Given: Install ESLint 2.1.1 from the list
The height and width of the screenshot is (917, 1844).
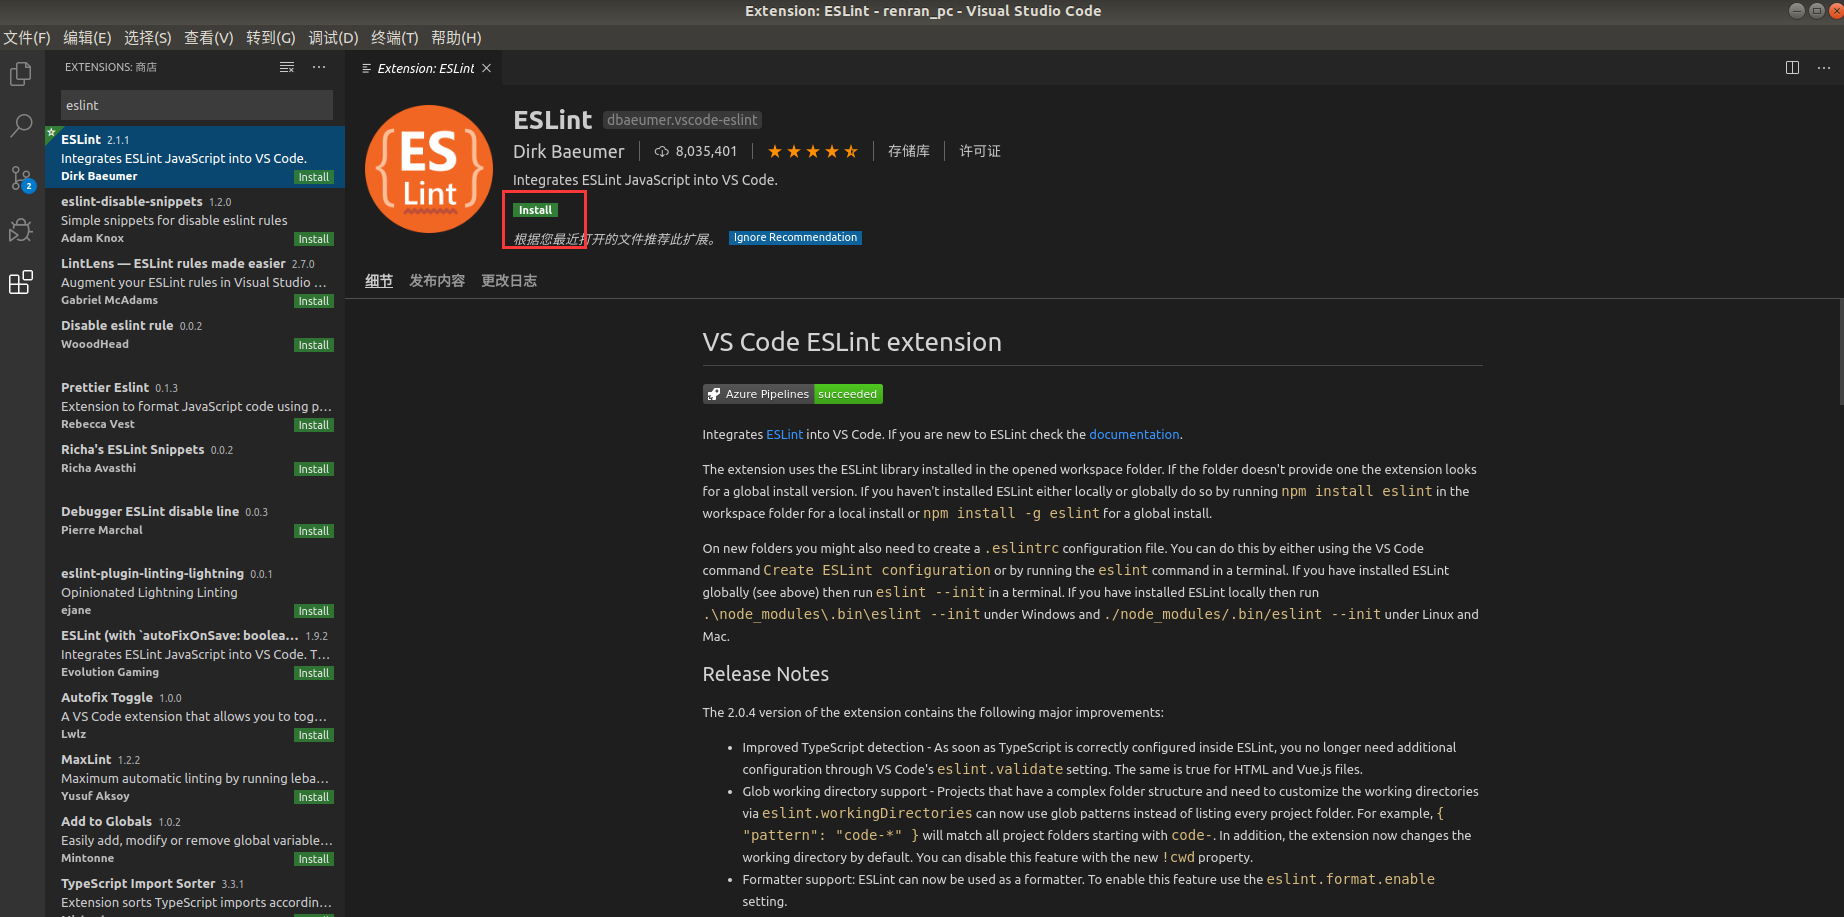Looking at the screenshot, I should tap(313, 177).
